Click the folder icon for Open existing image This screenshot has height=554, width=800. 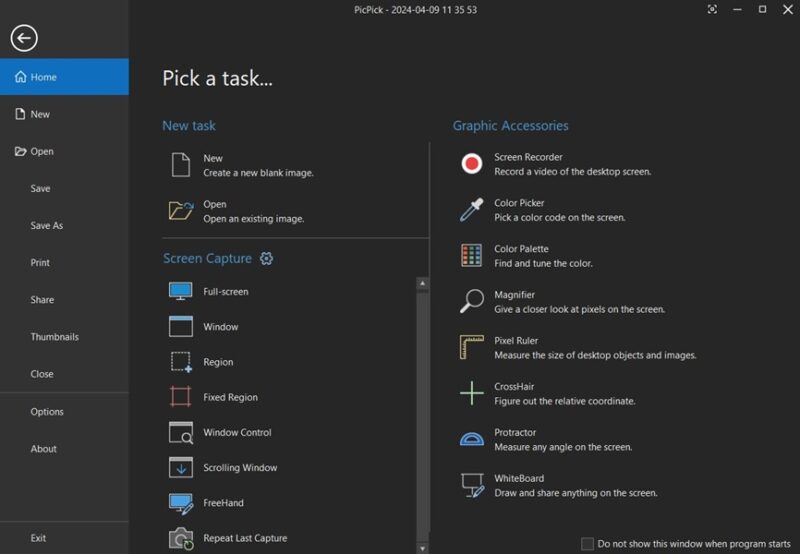point(181,210)
